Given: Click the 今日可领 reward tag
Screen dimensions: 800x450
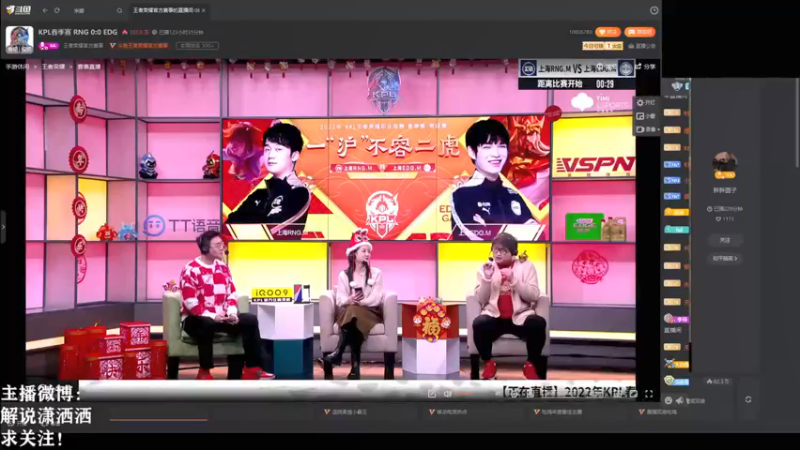Looking at the screenshot, I should [603, 46].
